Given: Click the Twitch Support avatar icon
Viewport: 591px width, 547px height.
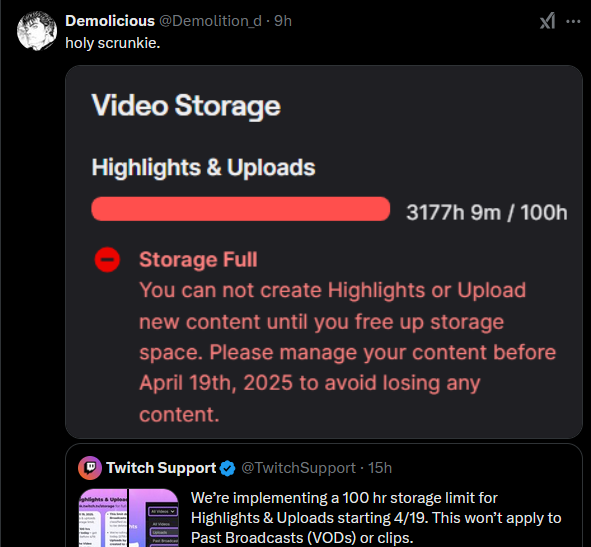Looking at the screenshot, I should [x=90, y=468].
